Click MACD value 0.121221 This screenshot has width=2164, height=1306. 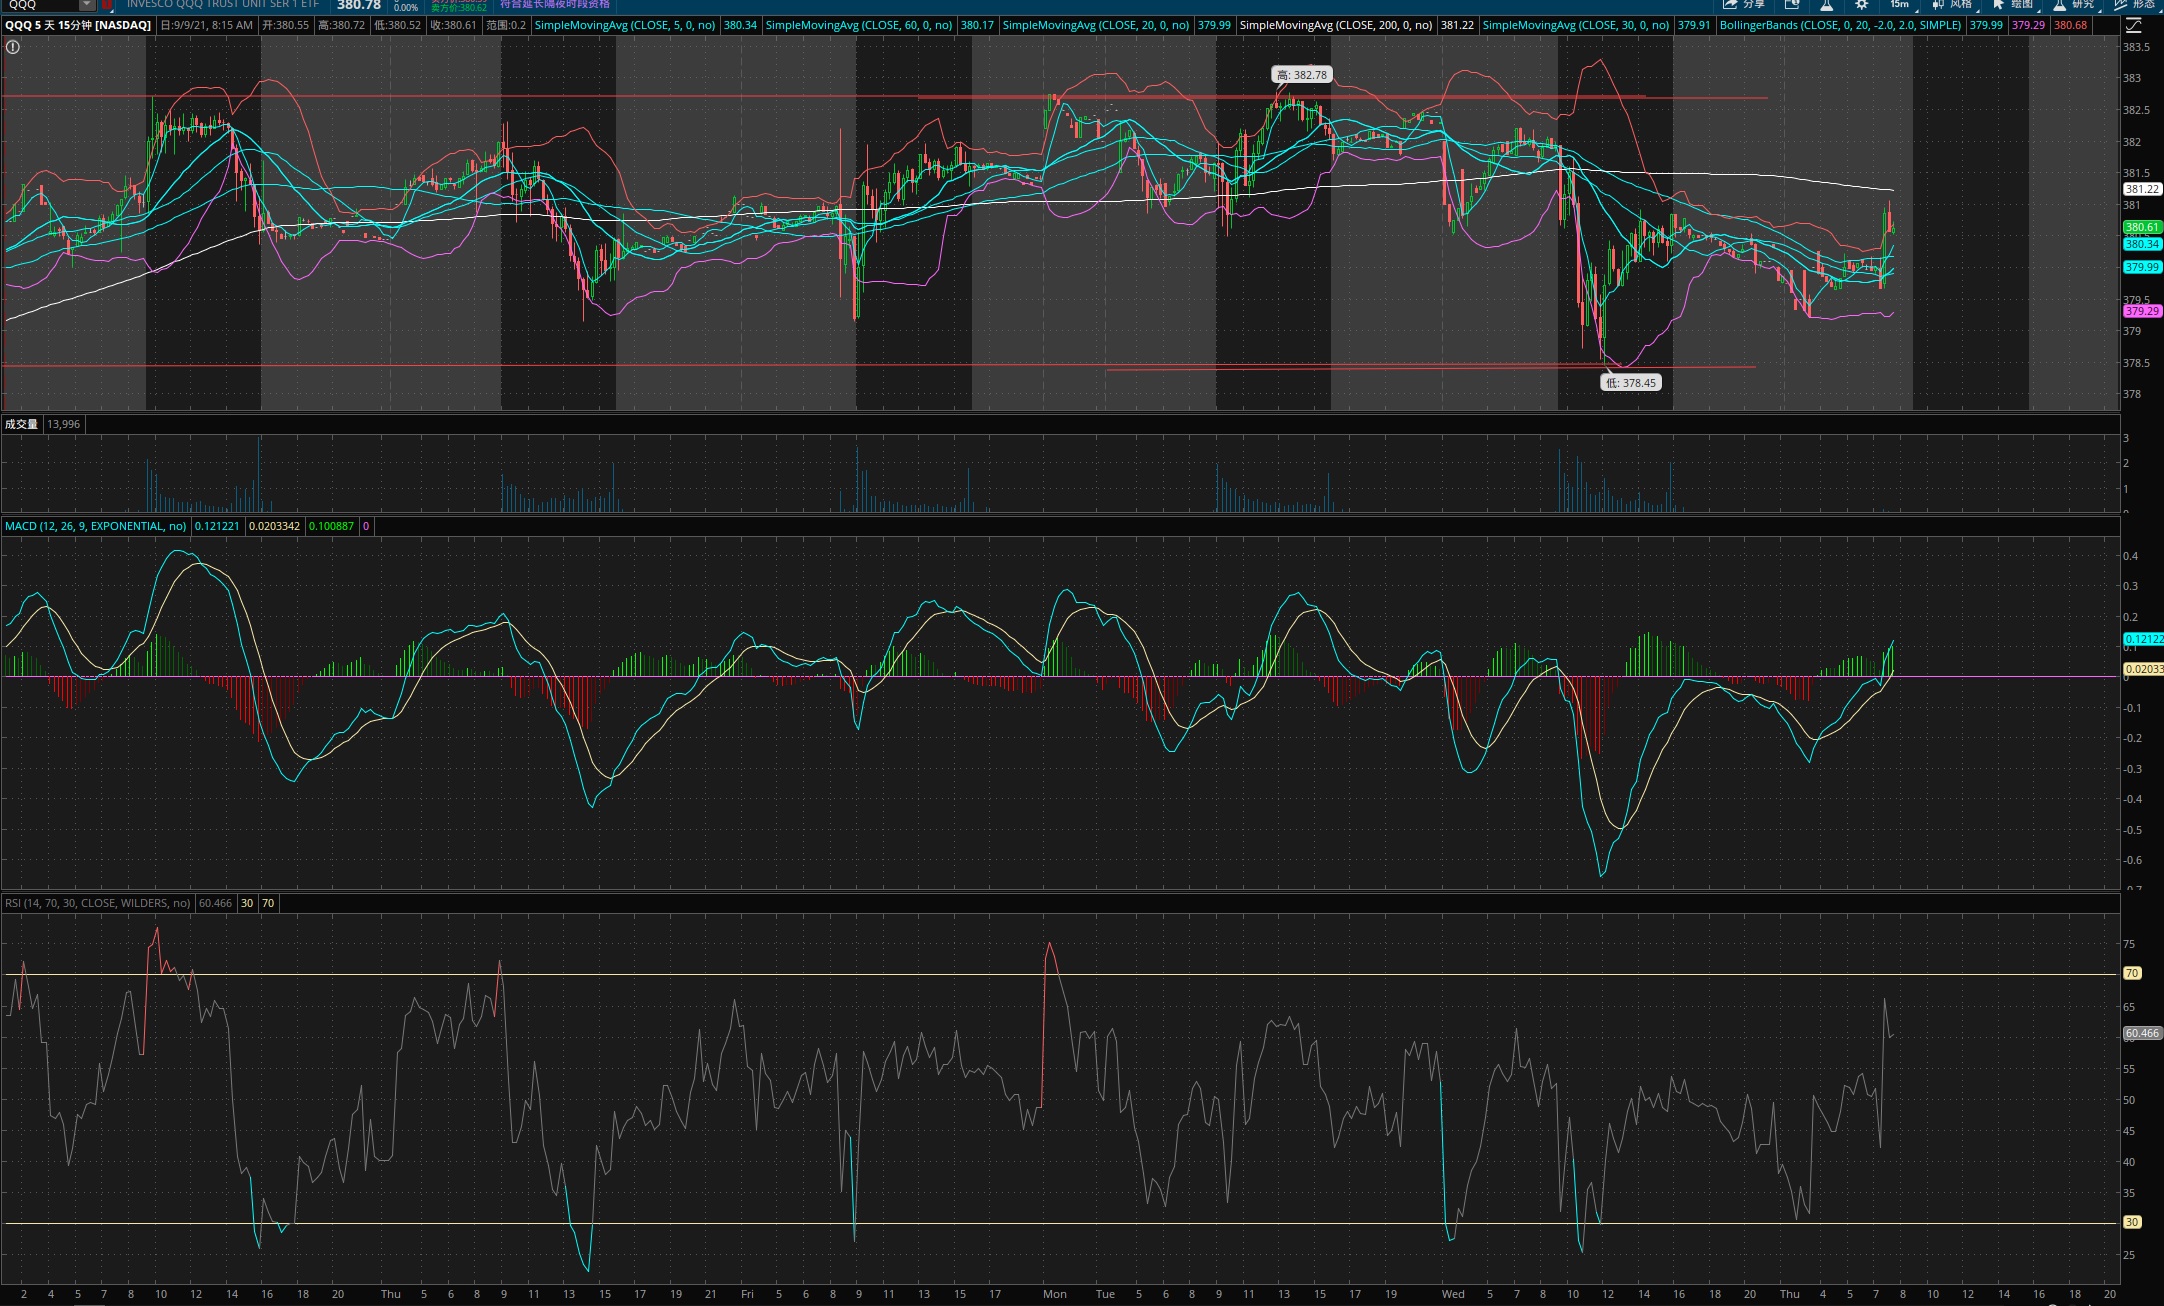pos(217,526)
